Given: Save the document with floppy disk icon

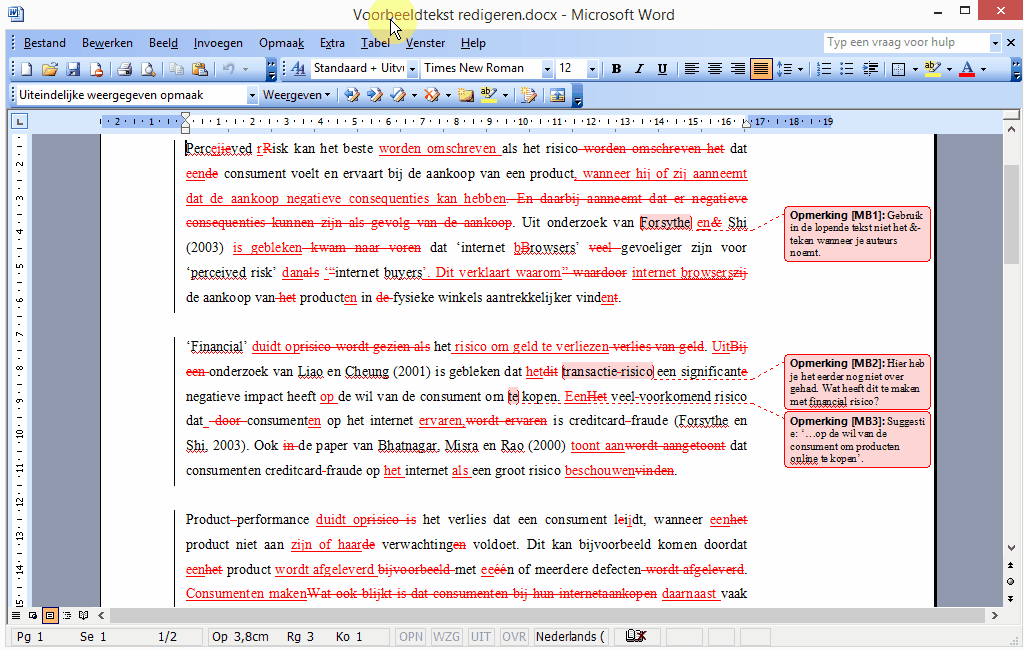Looking at the screenshot, I should point(72,69).
